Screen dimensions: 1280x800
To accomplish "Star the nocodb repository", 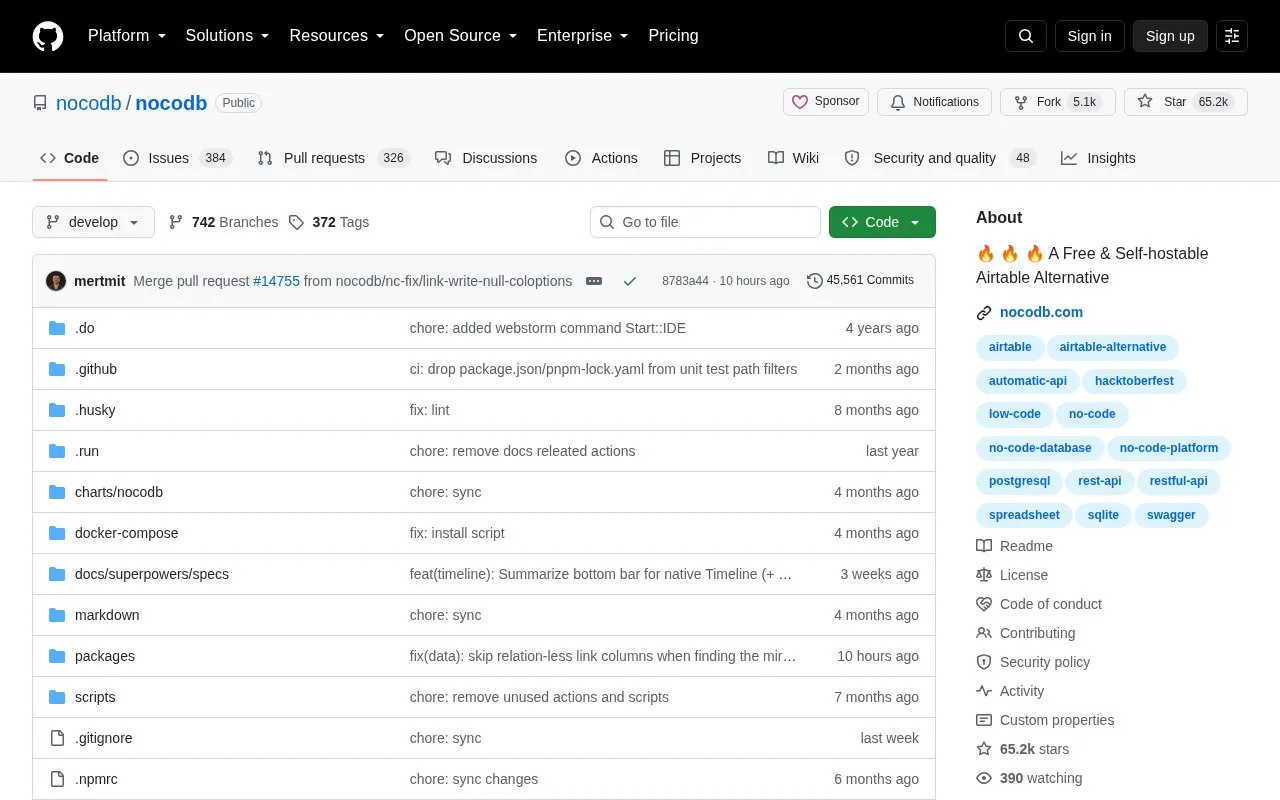I will coord(1186,102).
